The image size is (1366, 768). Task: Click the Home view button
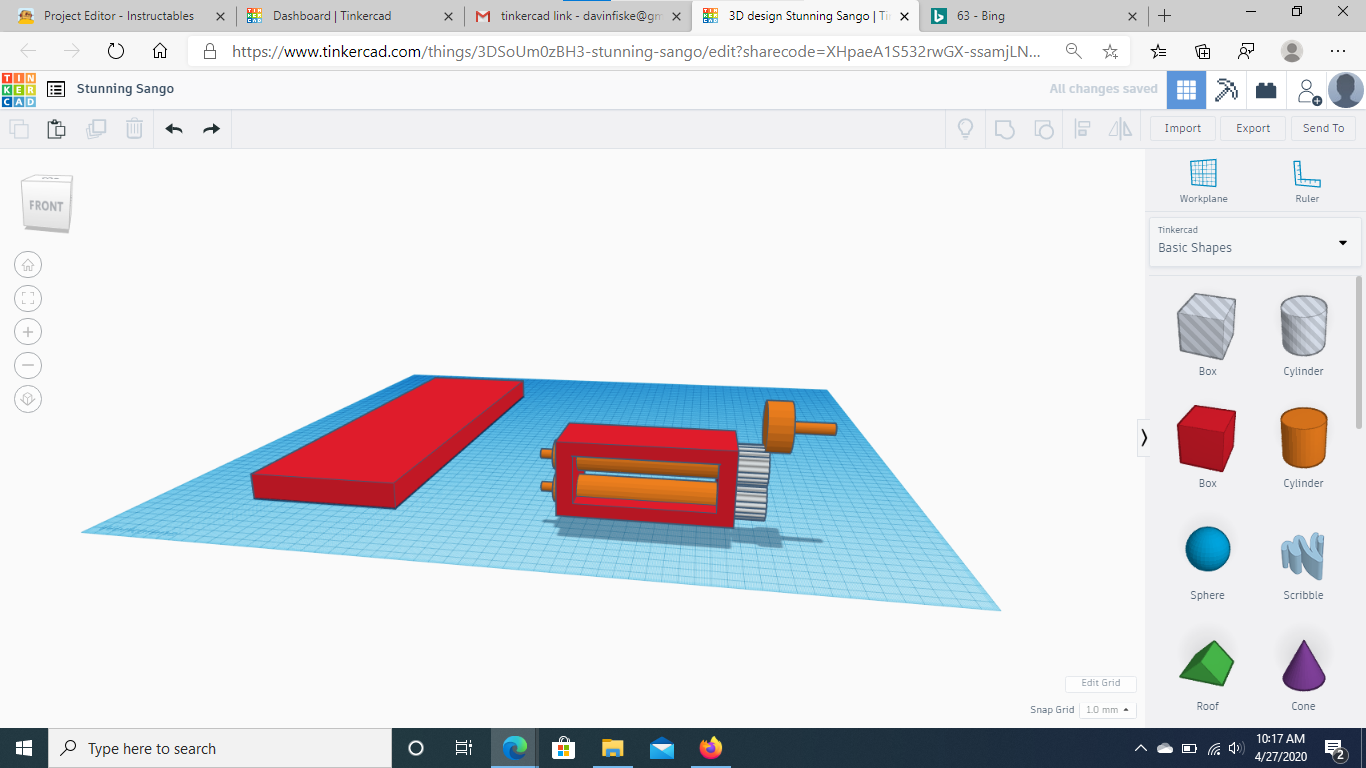tap(28, 265)
